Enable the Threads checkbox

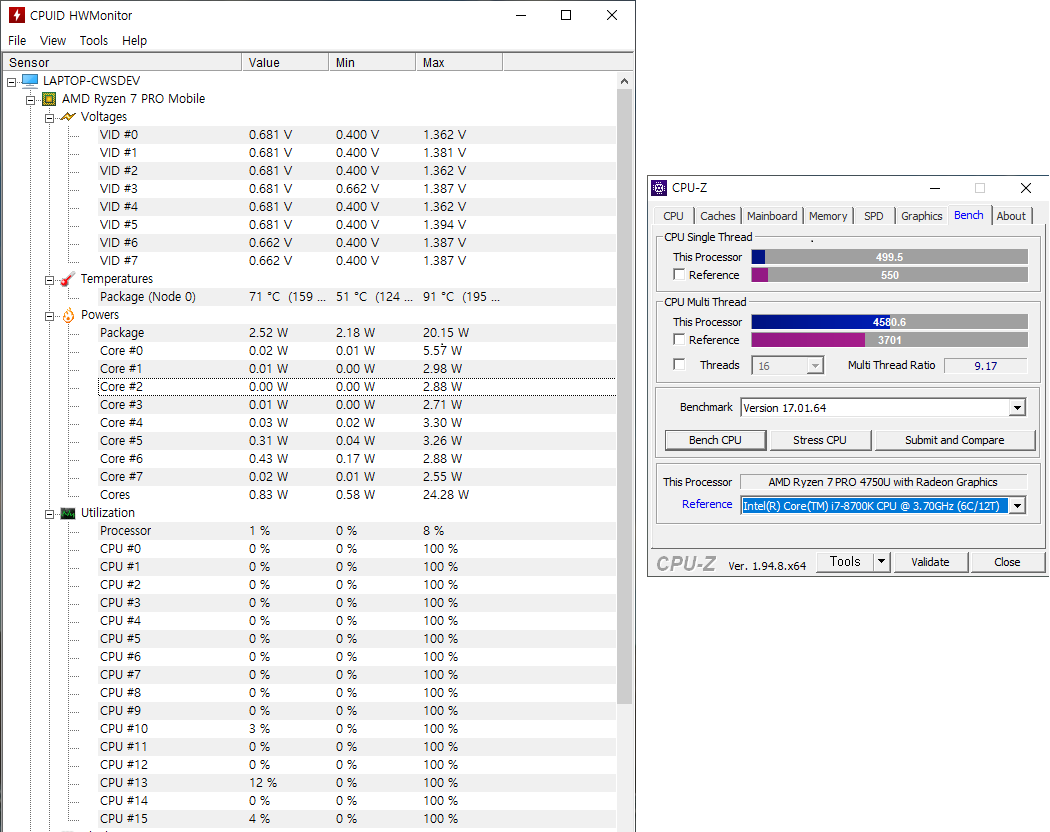point(679,364)
